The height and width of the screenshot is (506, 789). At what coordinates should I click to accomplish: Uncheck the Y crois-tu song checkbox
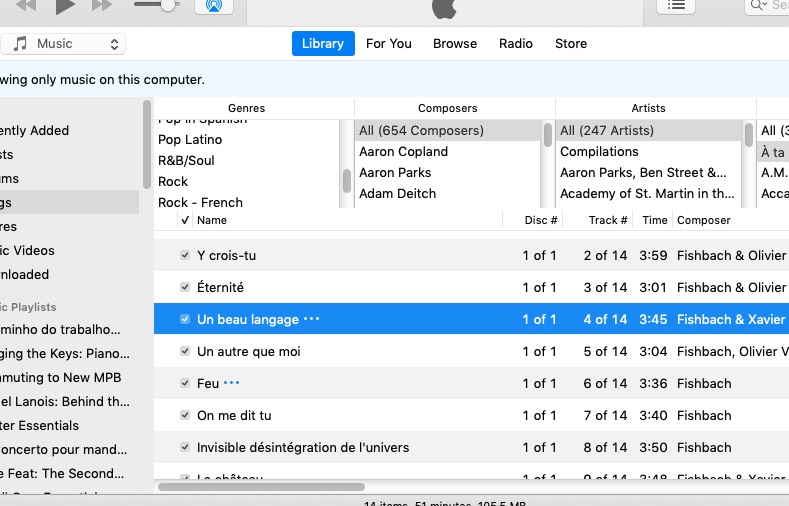pos(185,255)
